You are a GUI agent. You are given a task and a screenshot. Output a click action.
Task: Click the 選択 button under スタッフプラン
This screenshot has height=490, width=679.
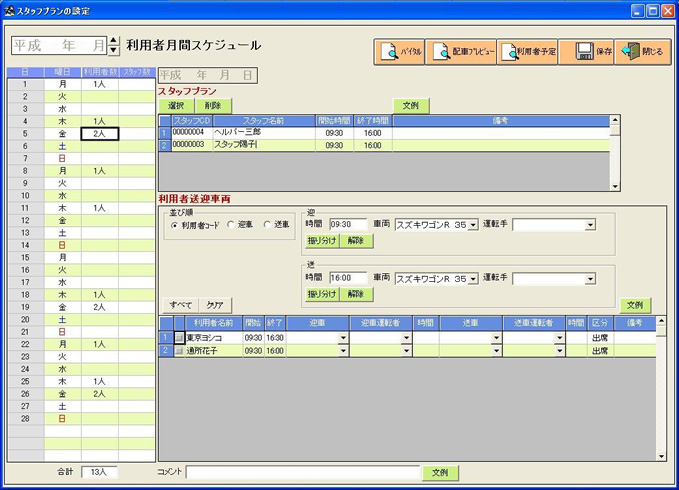(x=176, y=105)
